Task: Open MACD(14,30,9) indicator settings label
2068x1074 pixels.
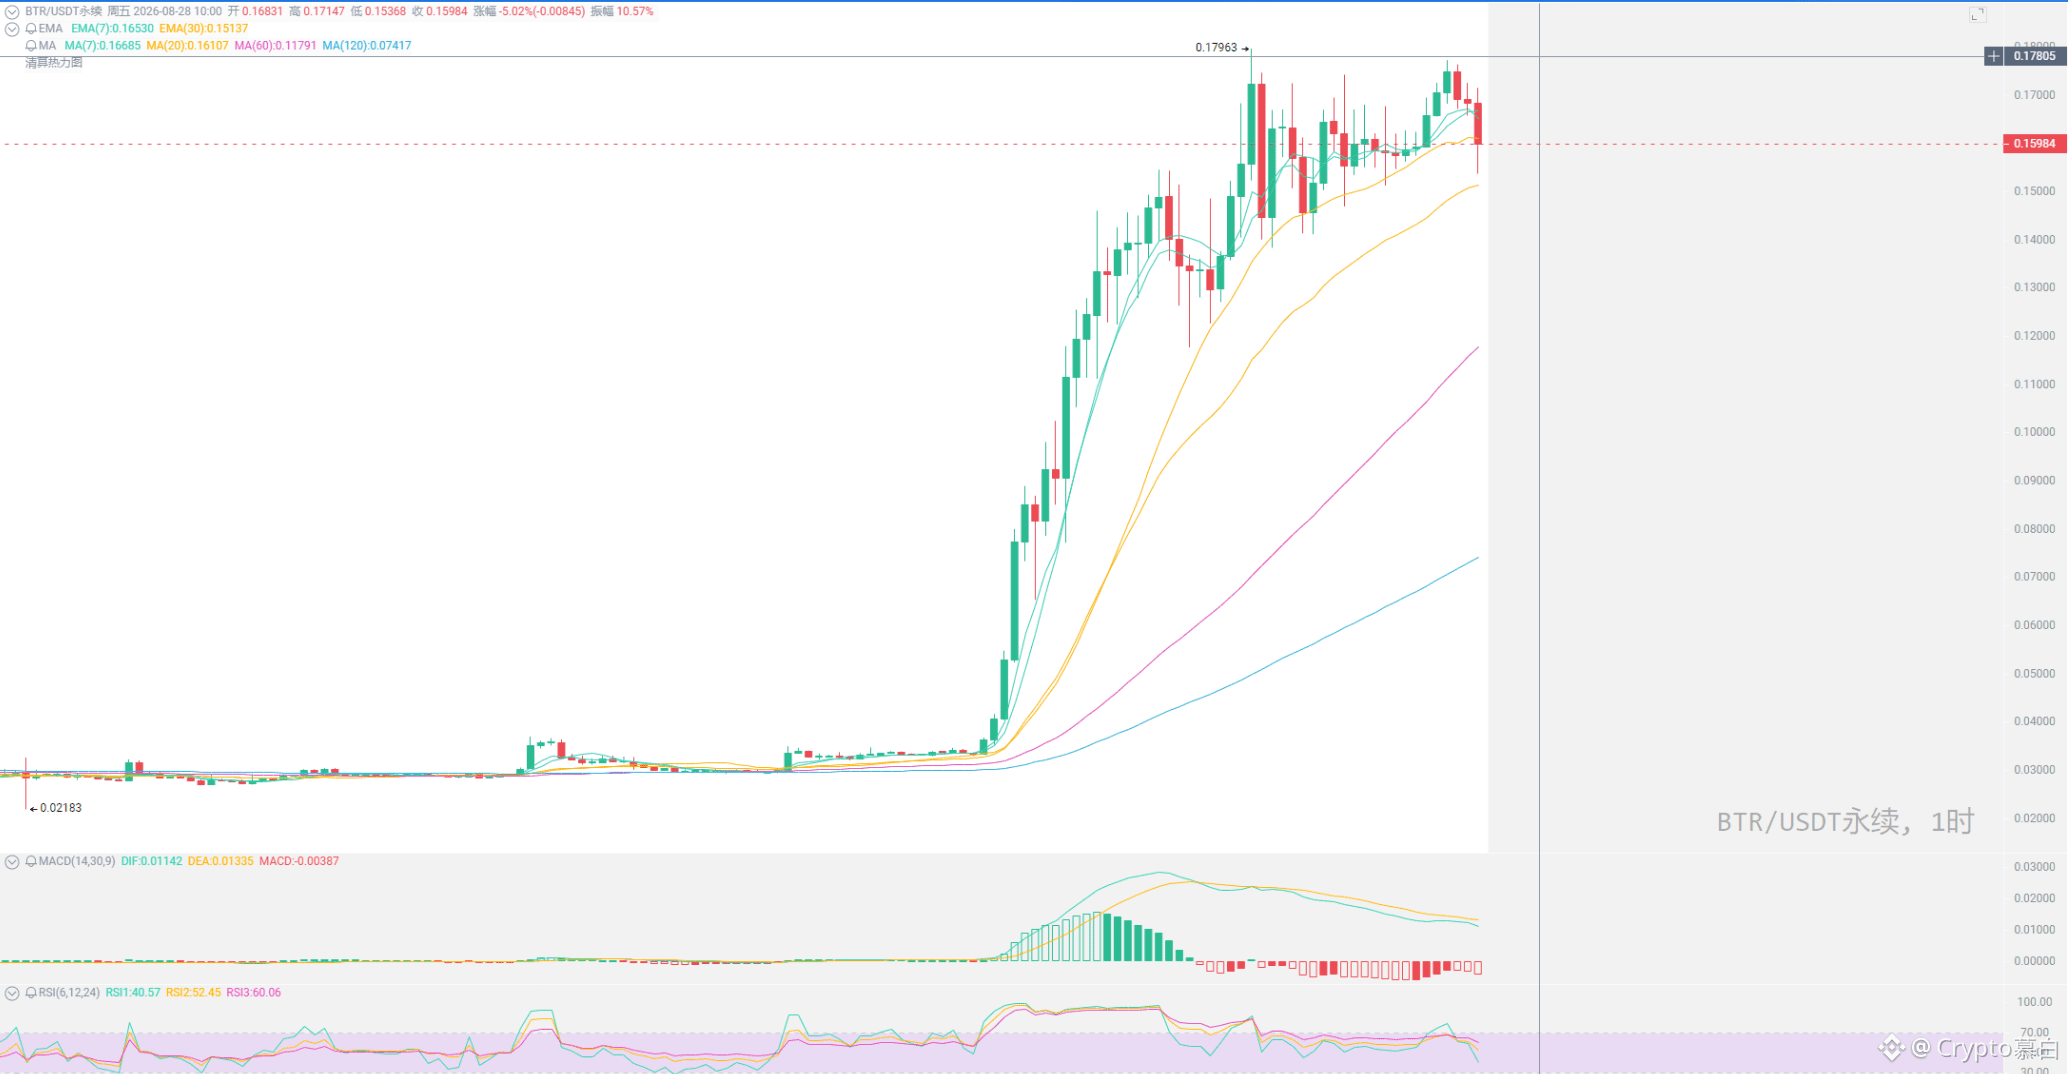Action: (x=76, y=861)
